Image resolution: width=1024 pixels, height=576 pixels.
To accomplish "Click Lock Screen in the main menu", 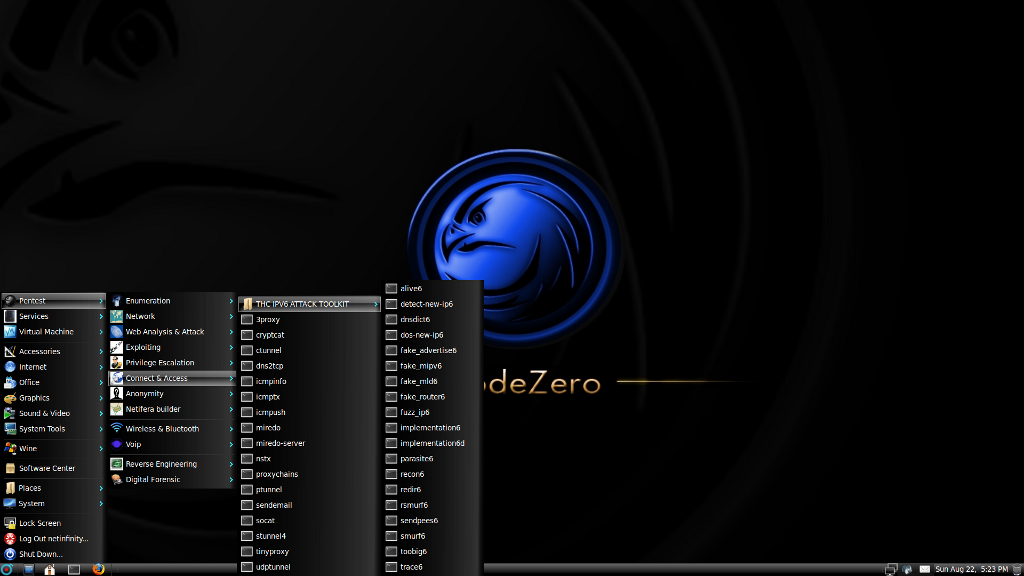I will click(40, 523).
